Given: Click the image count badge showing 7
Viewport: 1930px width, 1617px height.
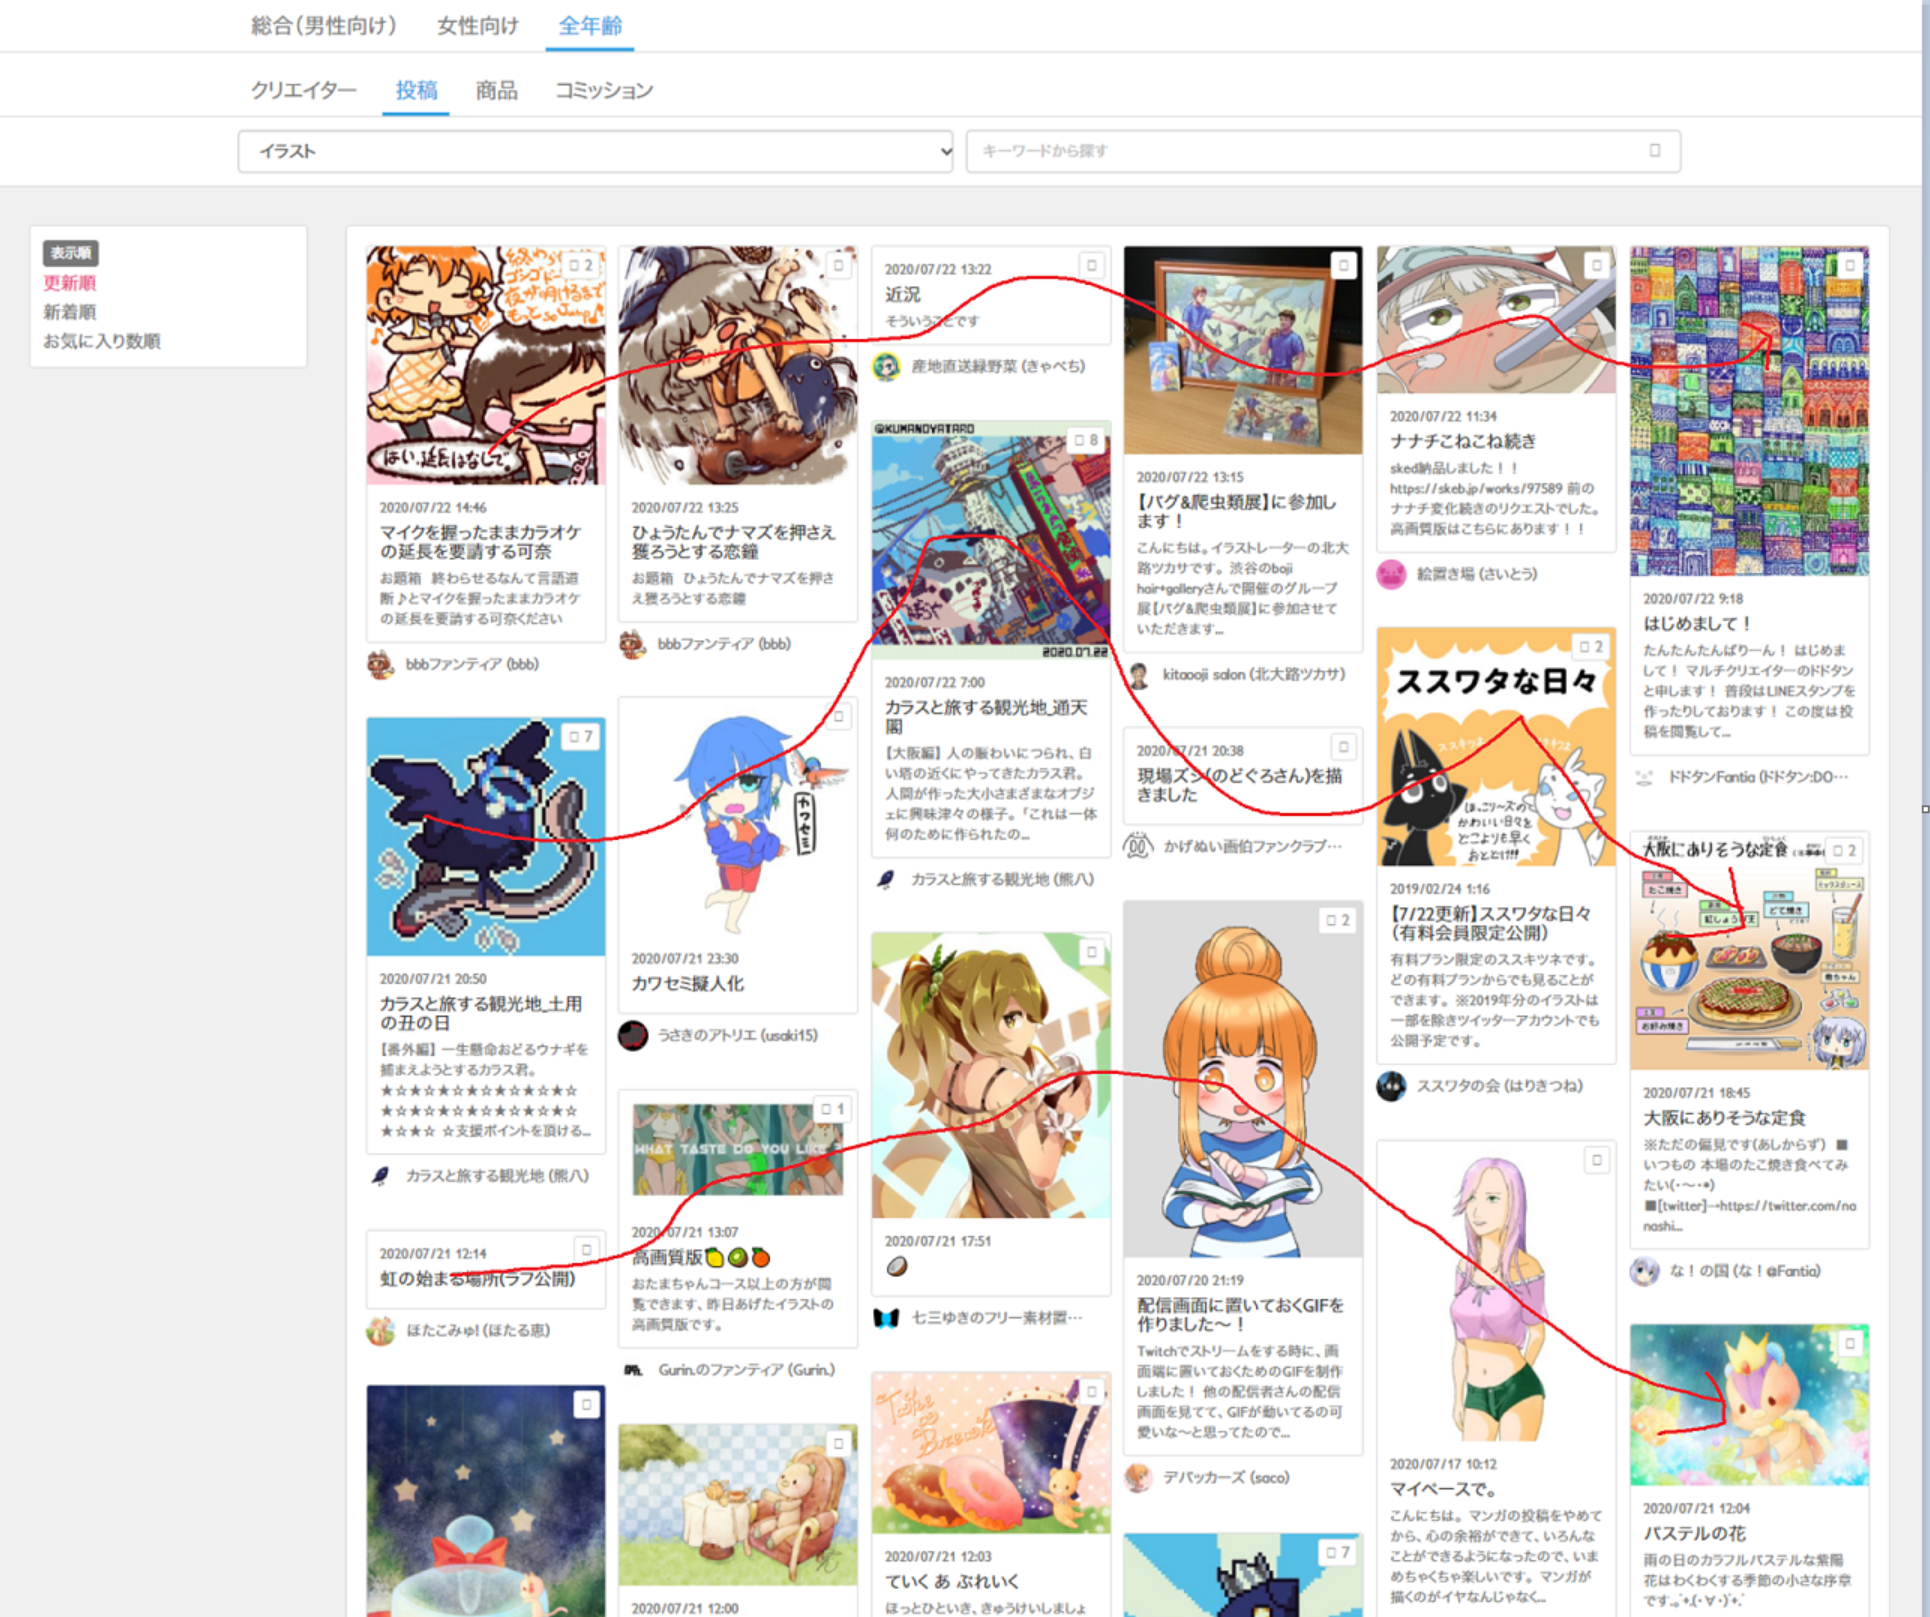Looking at the screenshot, I should coord(582,736).
